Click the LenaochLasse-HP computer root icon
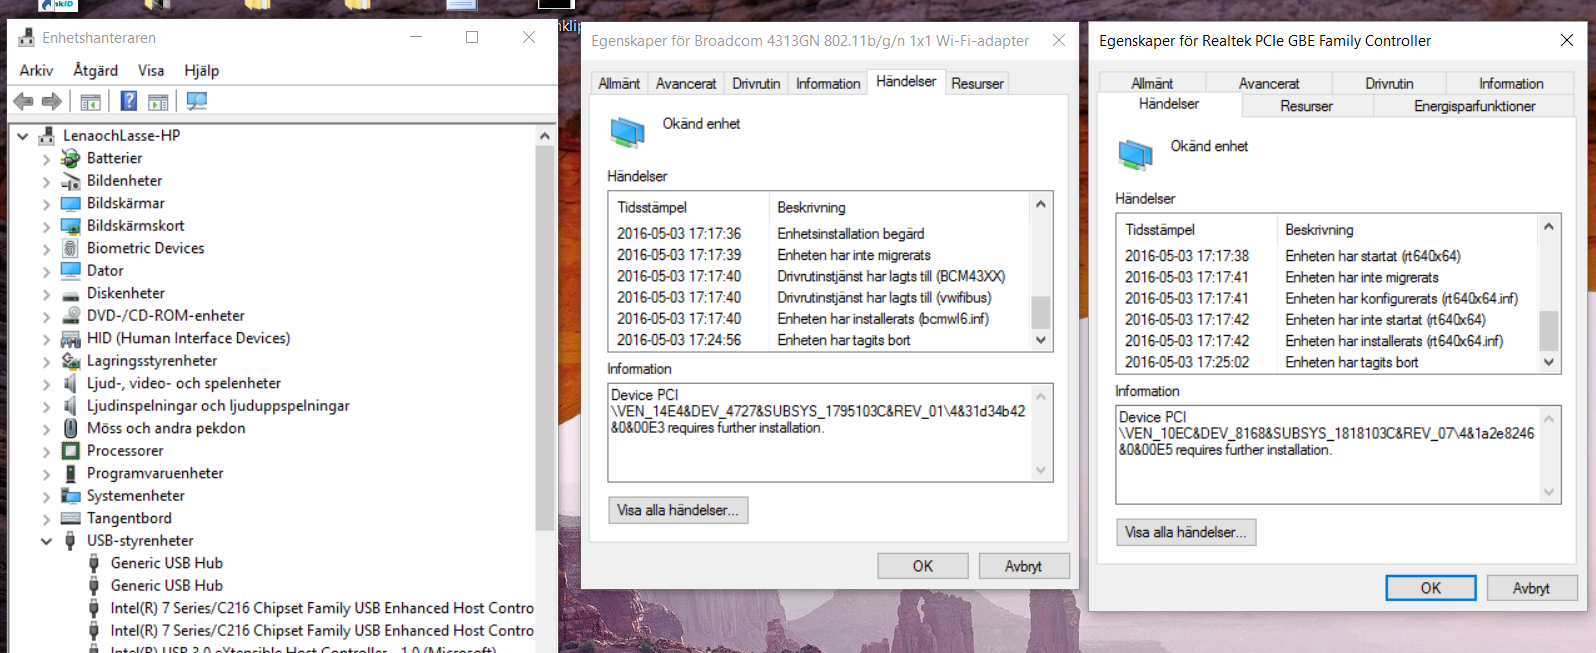The width and height of the screenshot is (1596, 653). coord(46,136)
